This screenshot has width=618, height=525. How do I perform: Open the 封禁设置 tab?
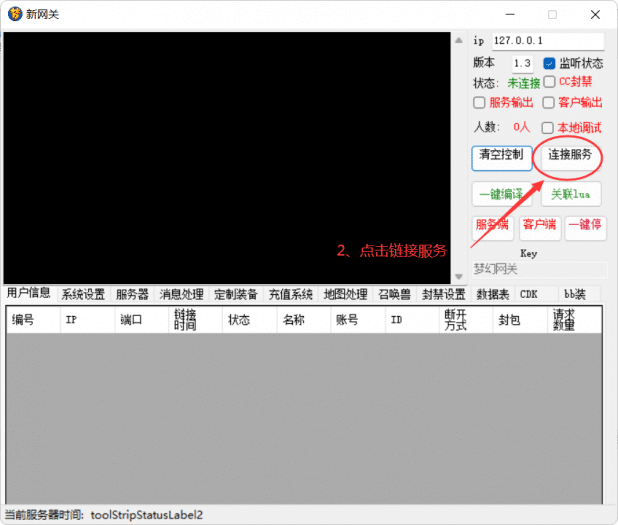pyautogui.click(x=443, y=294)
